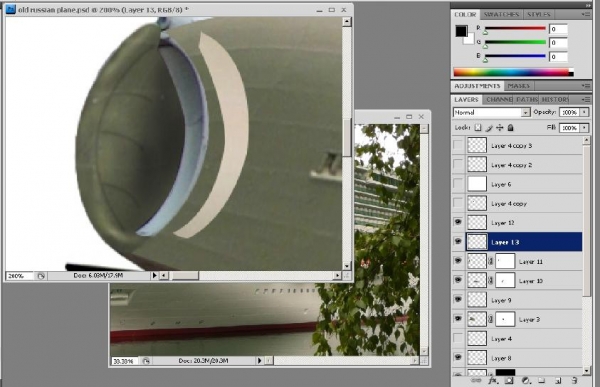Click Layer 6 white thumbnail
The height and width of the screenshot is (387, 600).
[x=477, y=184]
